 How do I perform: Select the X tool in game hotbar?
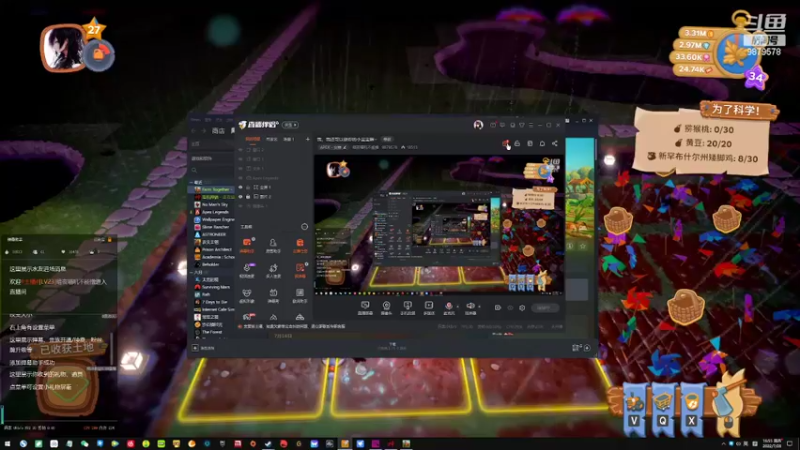pyautogui.click(x=691, y=410)
